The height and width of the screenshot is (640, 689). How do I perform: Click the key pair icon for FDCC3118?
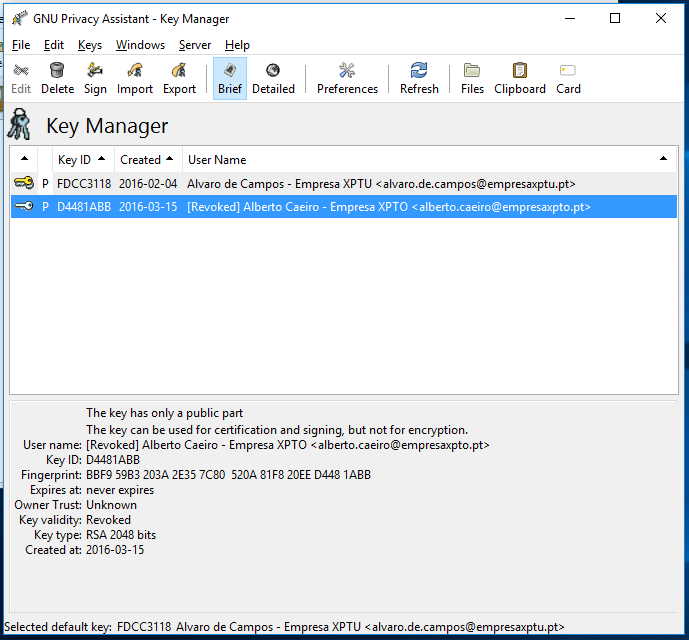(24, 182)
